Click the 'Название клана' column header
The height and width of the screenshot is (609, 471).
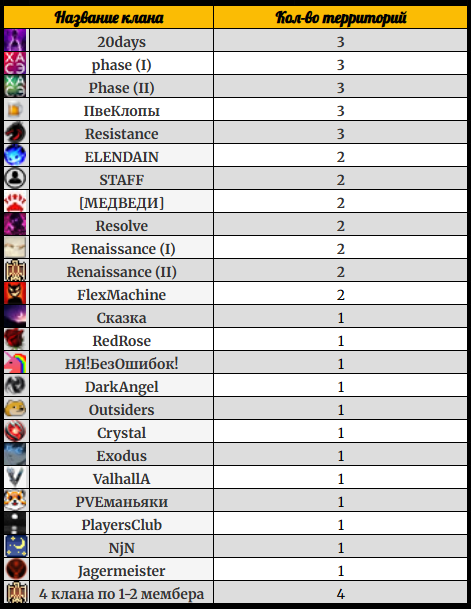tap(109, 17)
